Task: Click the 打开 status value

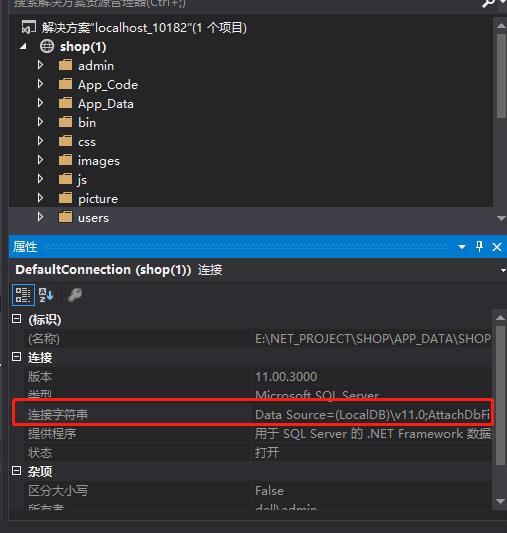Action: click(267, 453)
